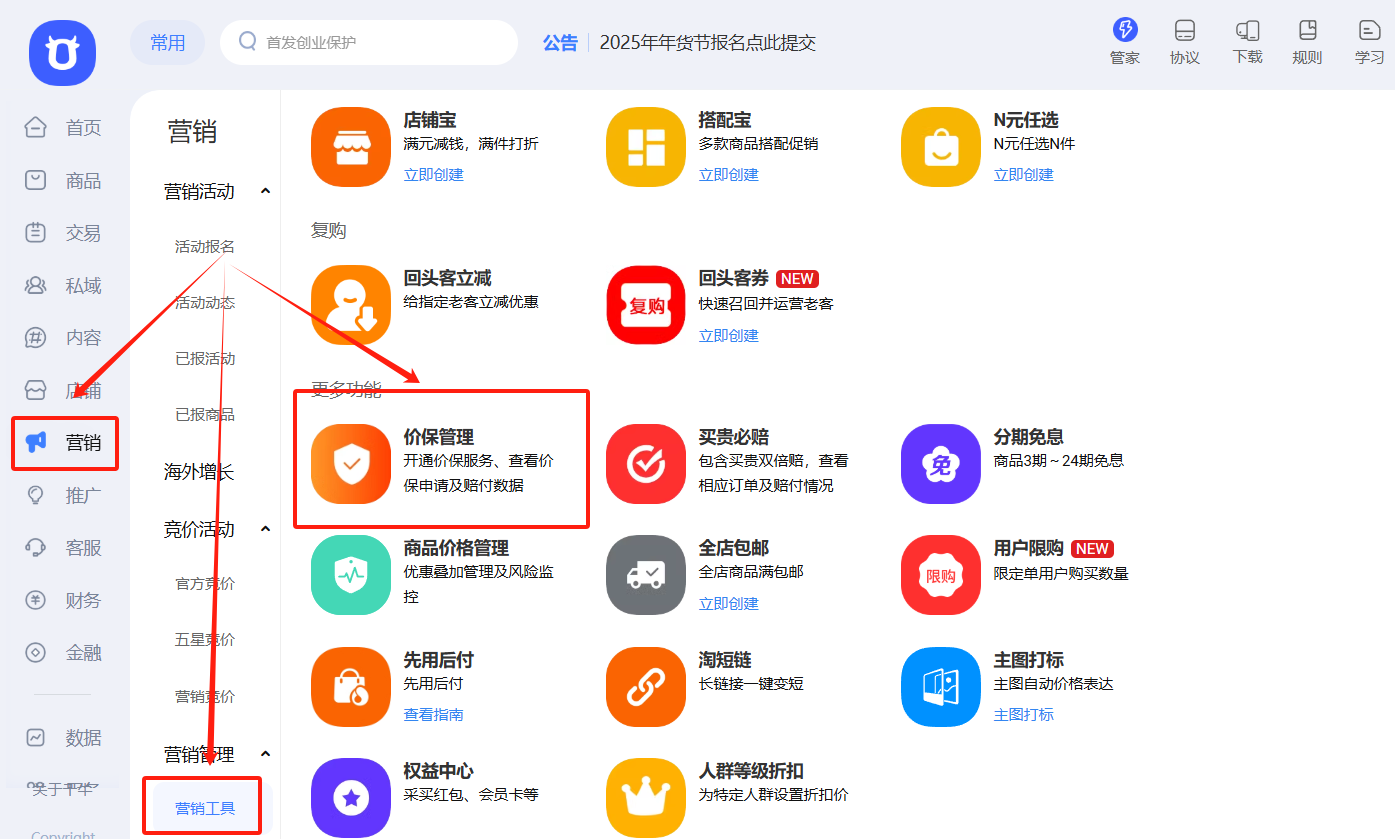Click the 主图打标 blue icon
The image size is (1395, 839).
(x=940, y=687)
